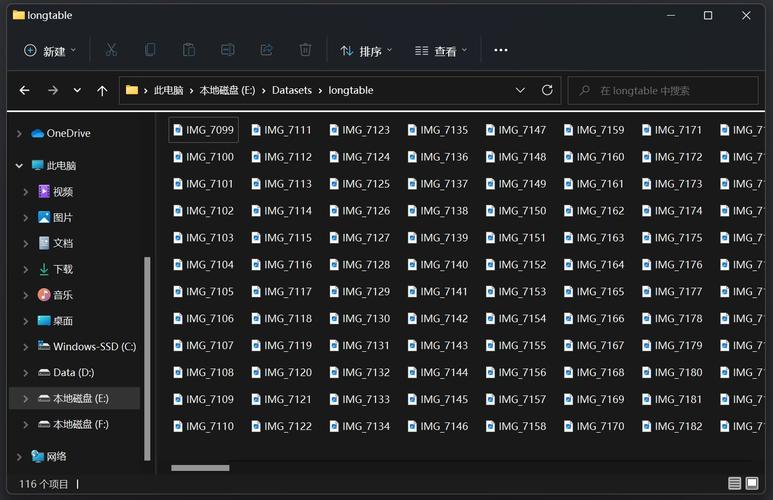Select file IMG_7116
The height and width of the screenshot is (500, 773).
tap(281, 265)
